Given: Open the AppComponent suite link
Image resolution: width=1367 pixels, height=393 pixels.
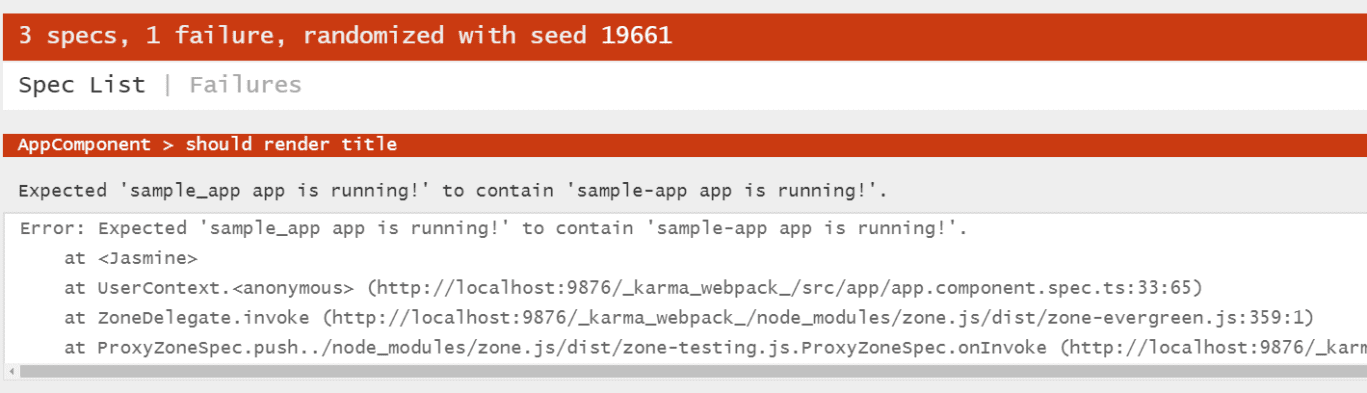Looking at the screenshot, I should click(x=84, y=144).
